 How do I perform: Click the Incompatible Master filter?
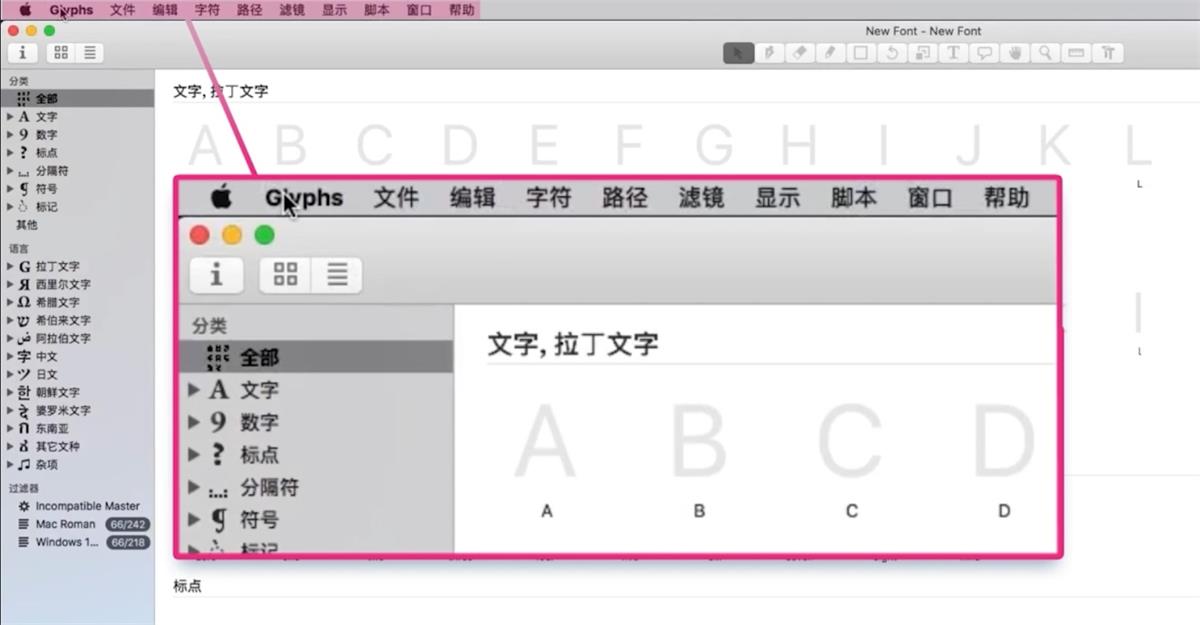click(x=70, y=505)
